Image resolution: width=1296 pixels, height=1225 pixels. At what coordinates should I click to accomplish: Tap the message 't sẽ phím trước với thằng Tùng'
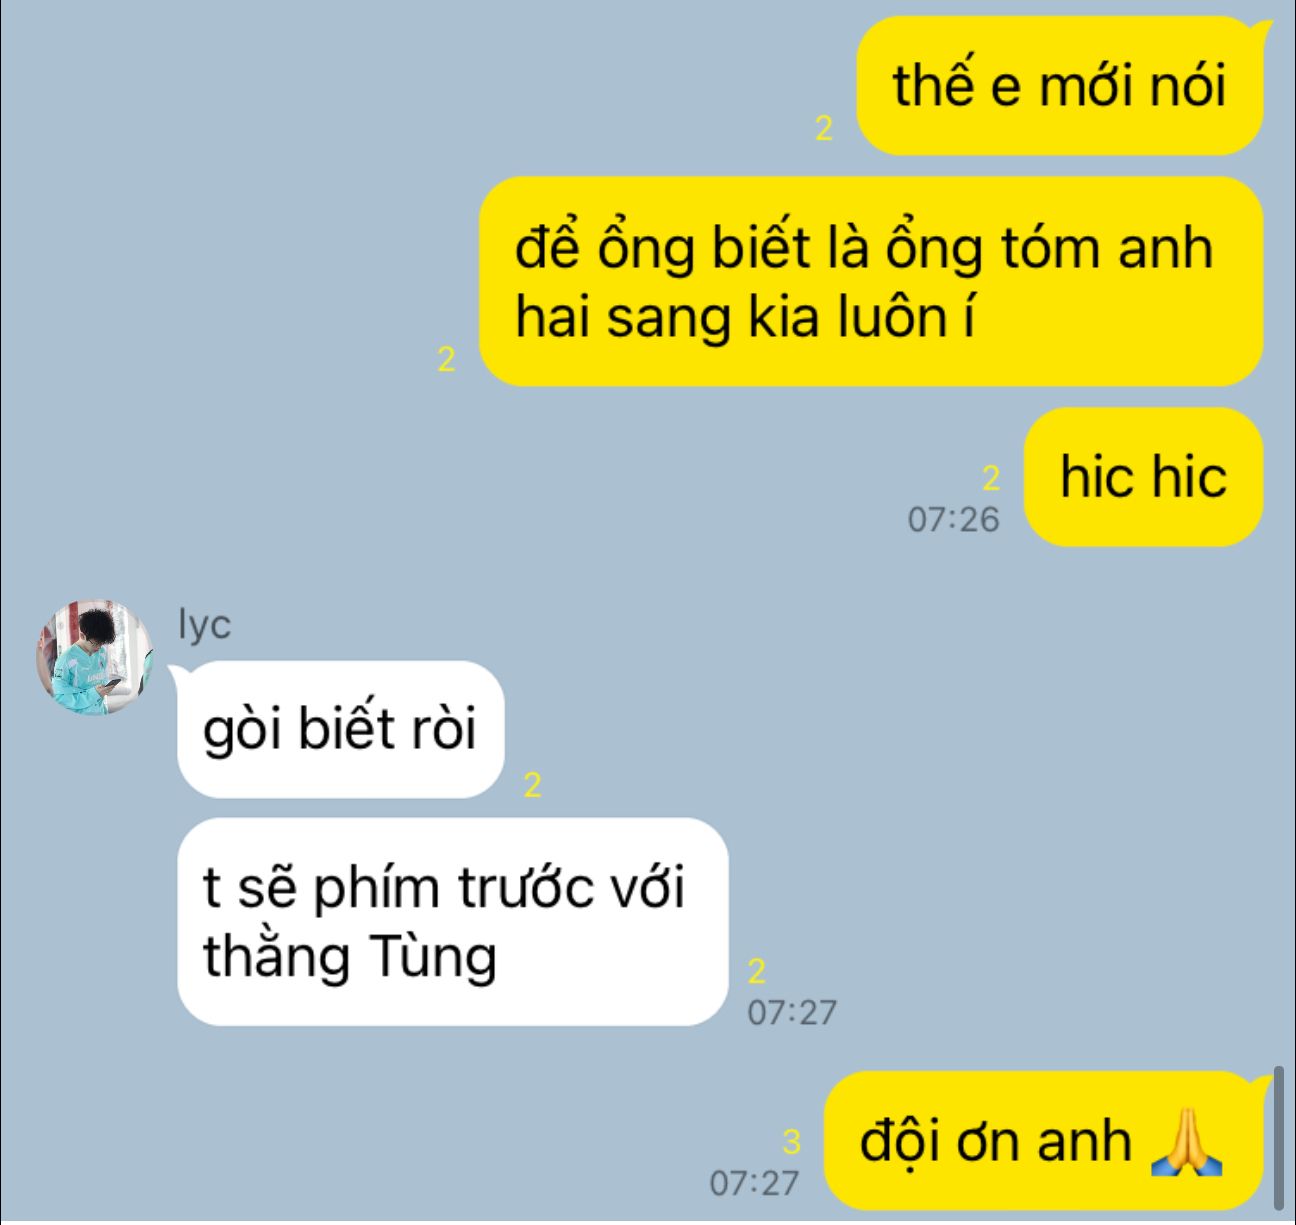(452, 922)
